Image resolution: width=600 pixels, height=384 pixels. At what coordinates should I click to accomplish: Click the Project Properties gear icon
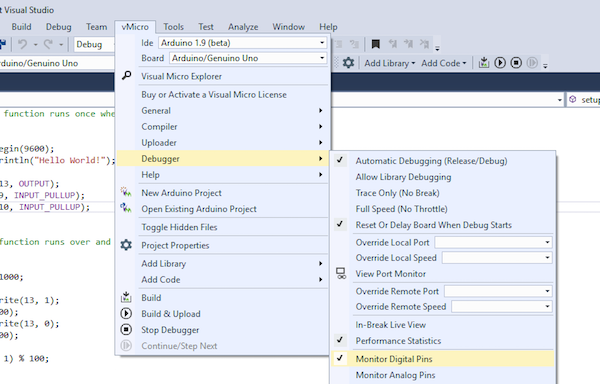[126, 245]
